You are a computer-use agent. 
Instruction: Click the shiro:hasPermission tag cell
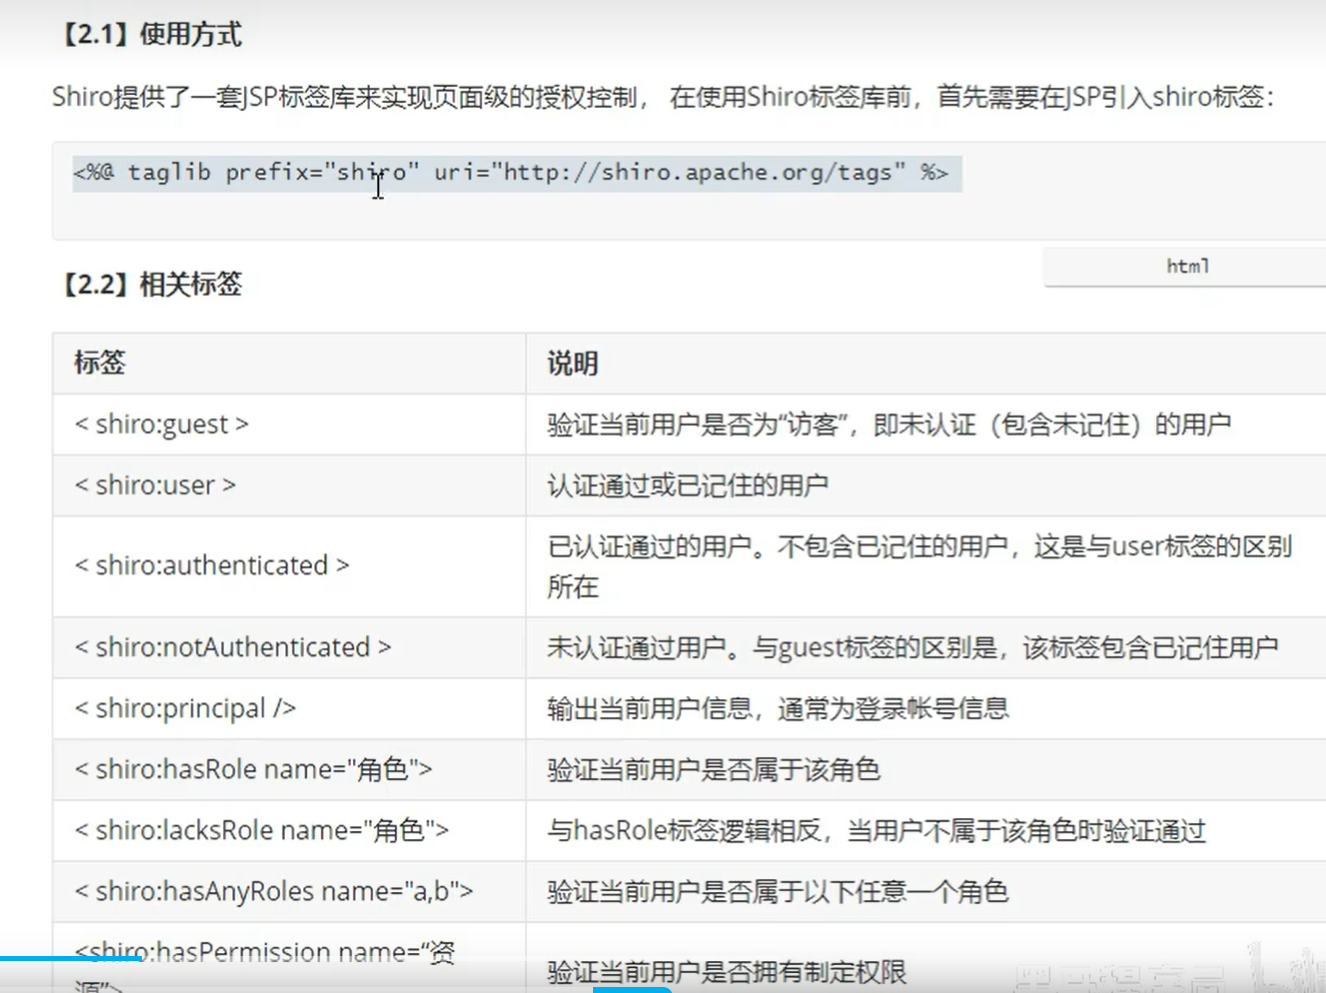[x=265, y=952]
